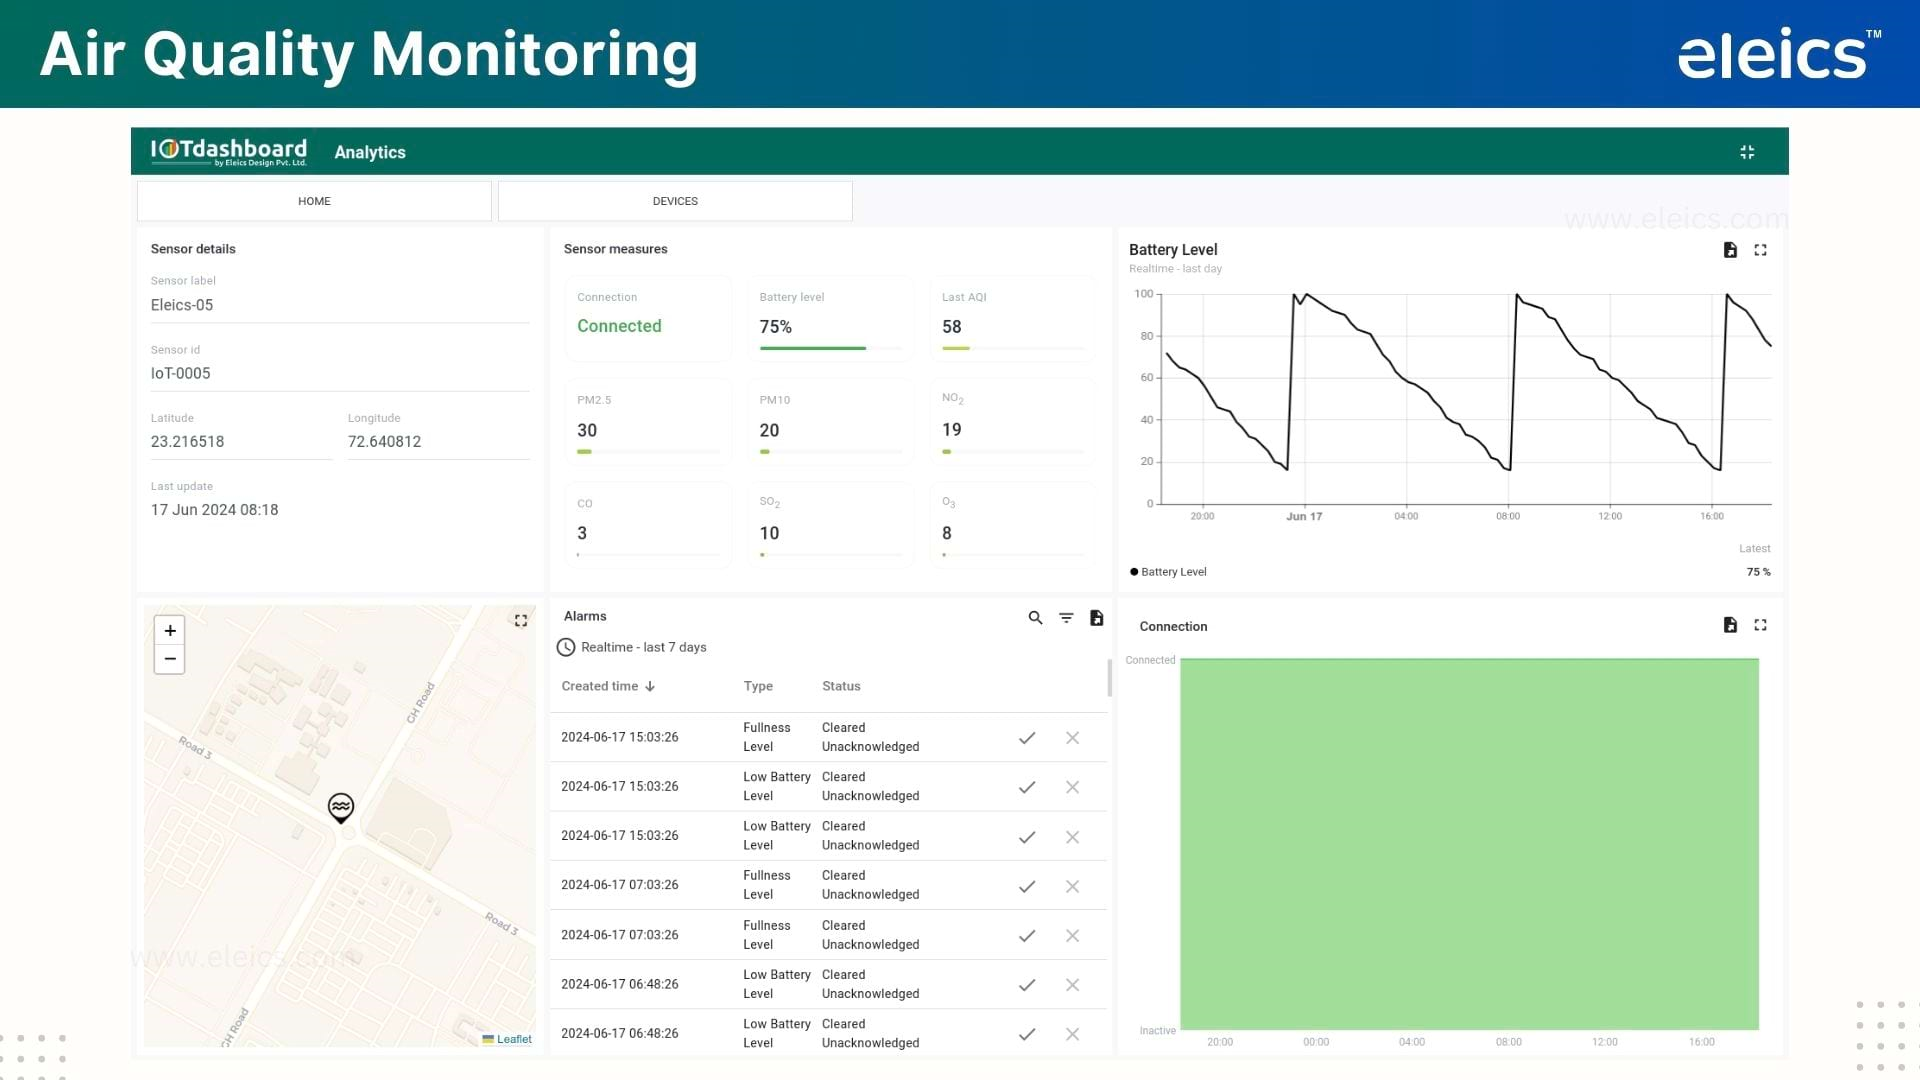Click the Sensor id field IoT-0005

tap(340, 373)
